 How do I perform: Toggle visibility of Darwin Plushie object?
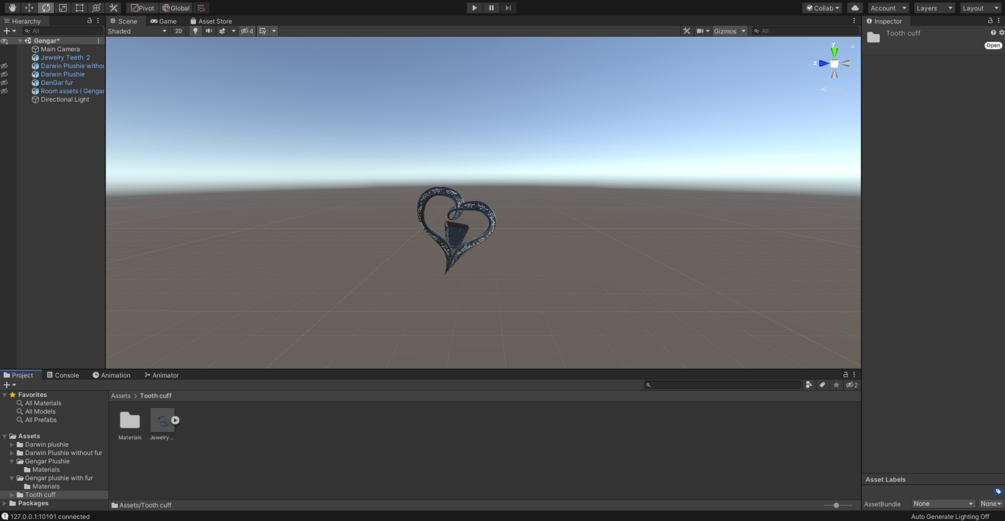point(4,74)
